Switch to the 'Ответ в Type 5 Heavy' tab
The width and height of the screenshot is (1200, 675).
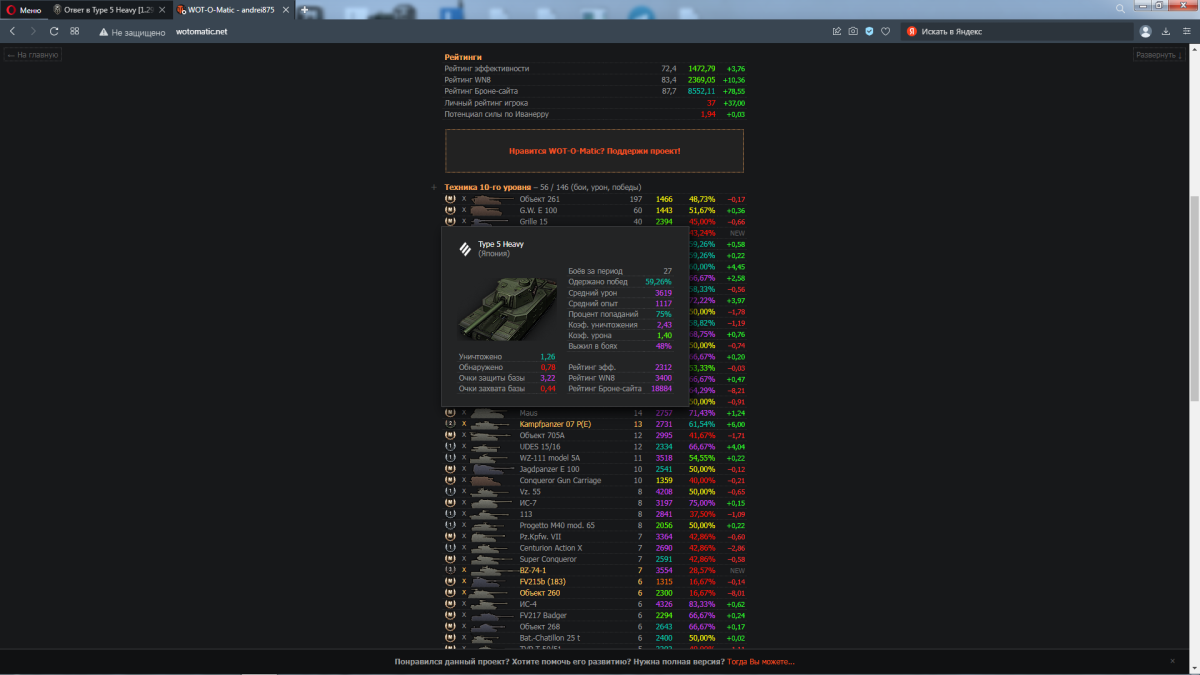coord(109,9)
